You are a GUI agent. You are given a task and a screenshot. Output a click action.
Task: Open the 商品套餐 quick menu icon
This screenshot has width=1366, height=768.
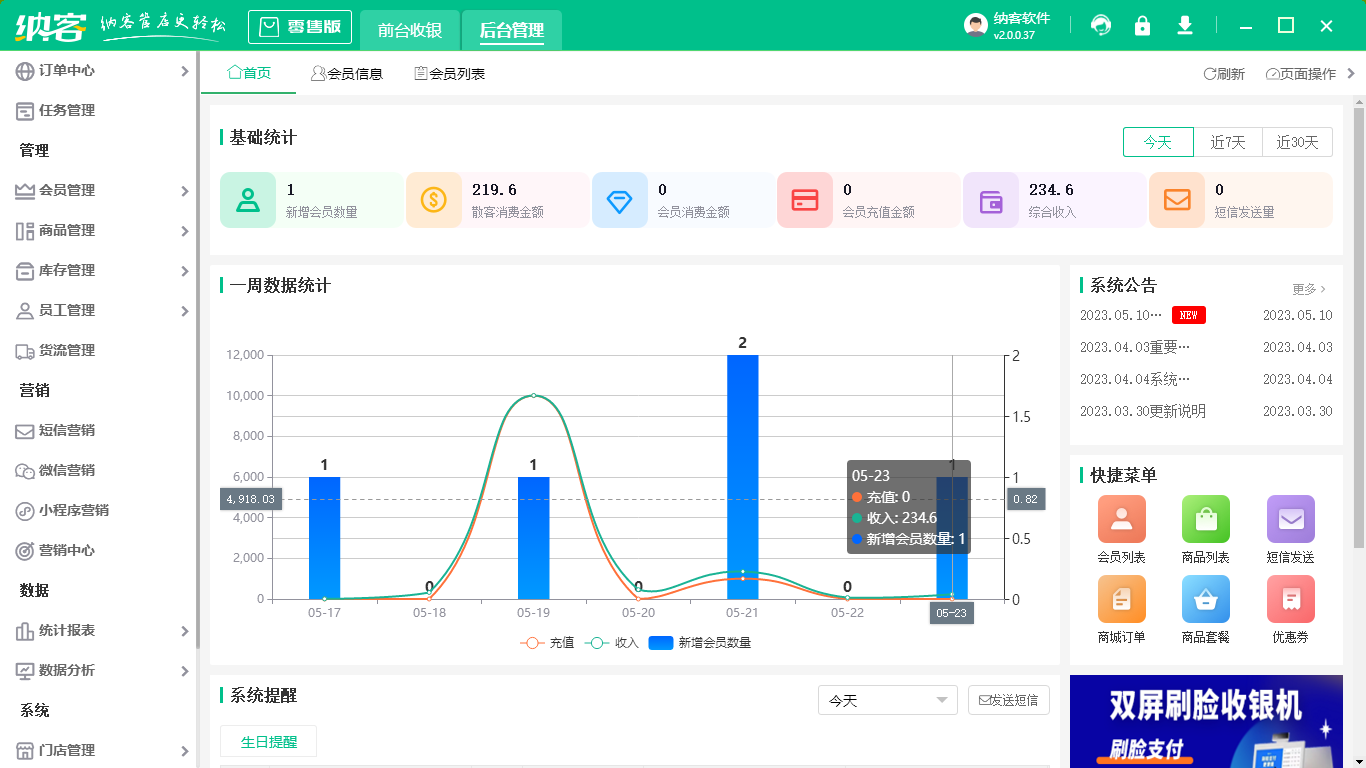click(x=1205, y=599)
